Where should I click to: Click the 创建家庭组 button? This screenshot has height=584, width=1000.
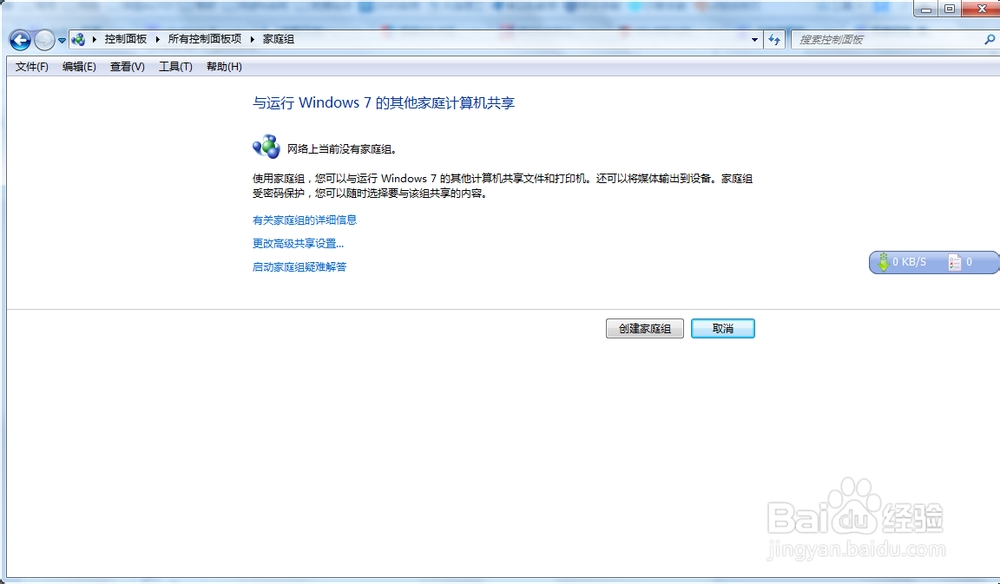tap(644, 328)
